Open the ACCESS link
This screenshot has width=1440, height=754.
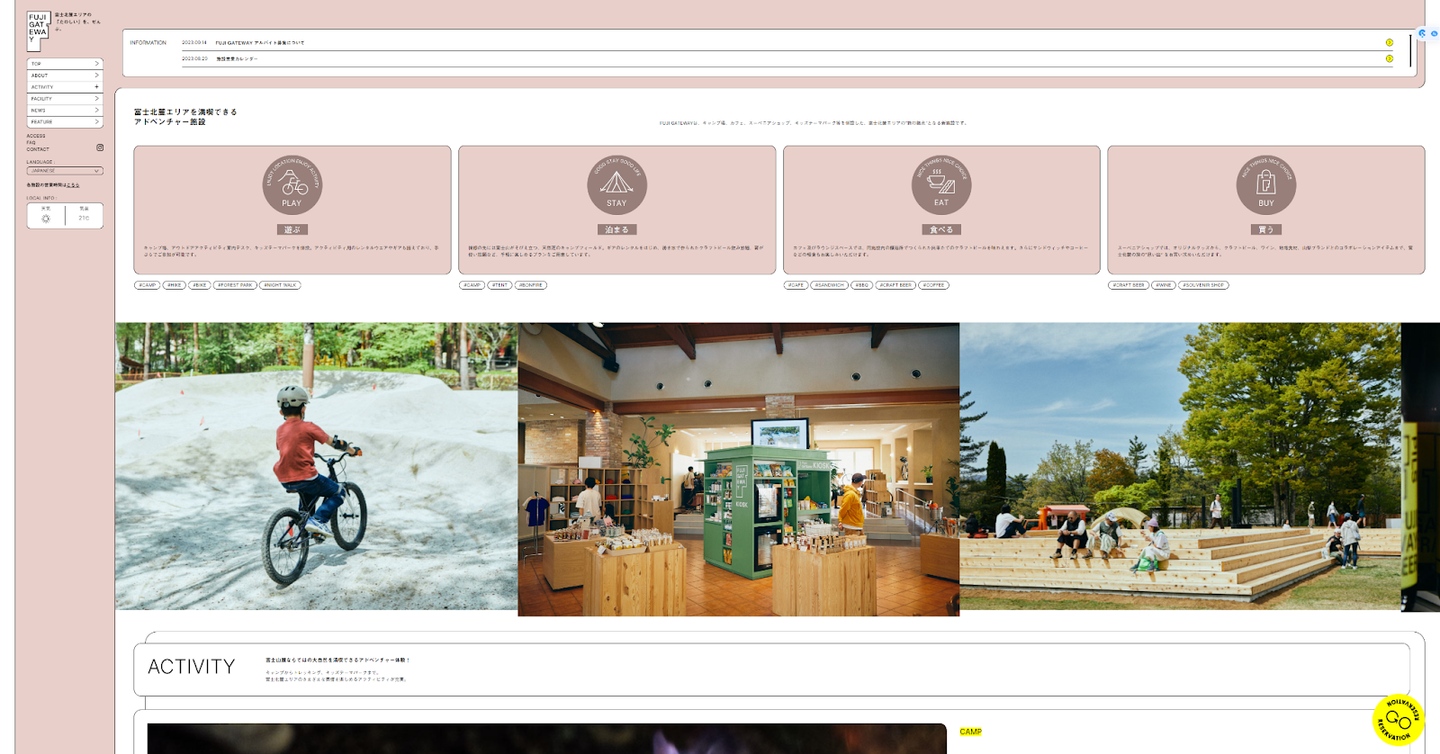(36, 136)
